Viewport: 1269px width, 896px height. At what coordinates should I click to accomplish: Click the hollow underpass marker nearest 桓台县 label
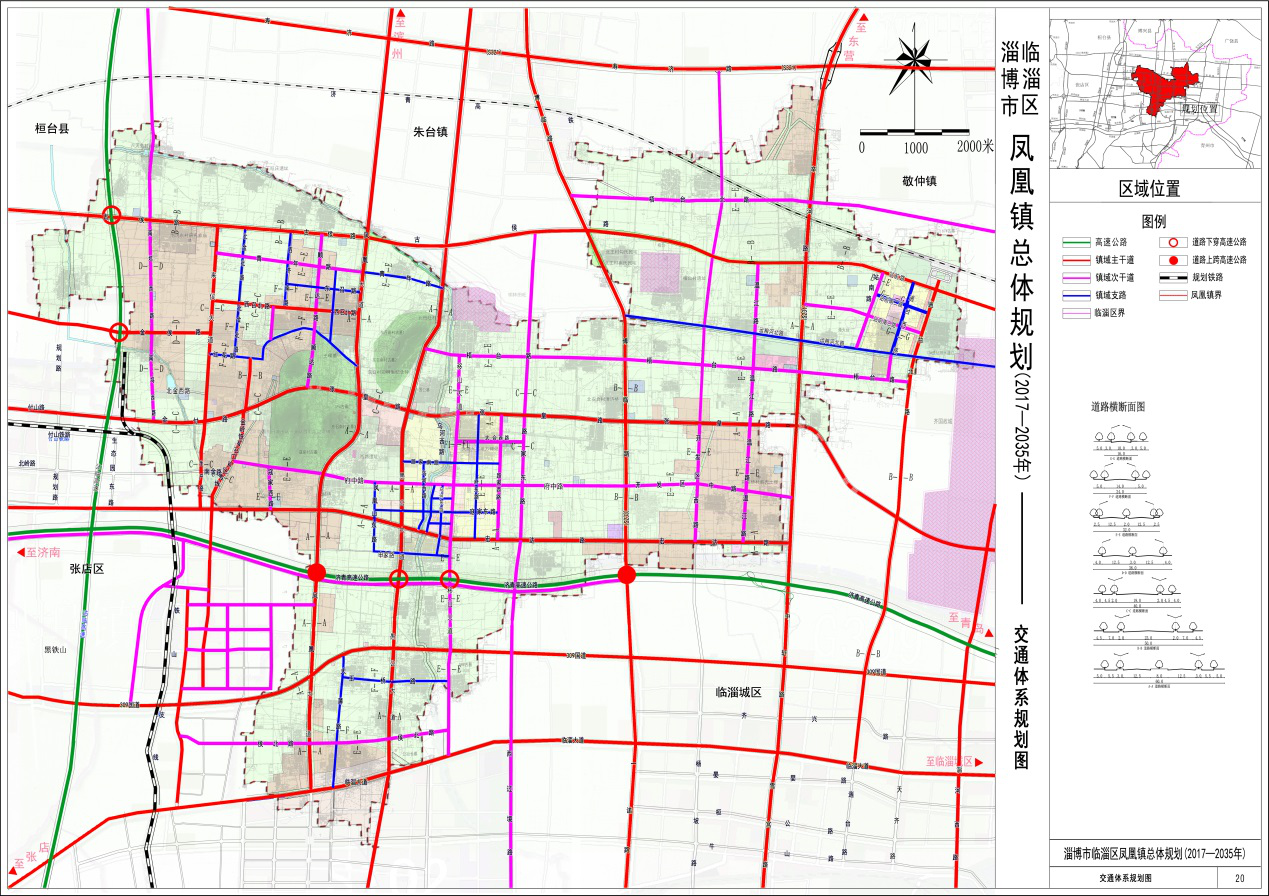[x=113, y=215]
